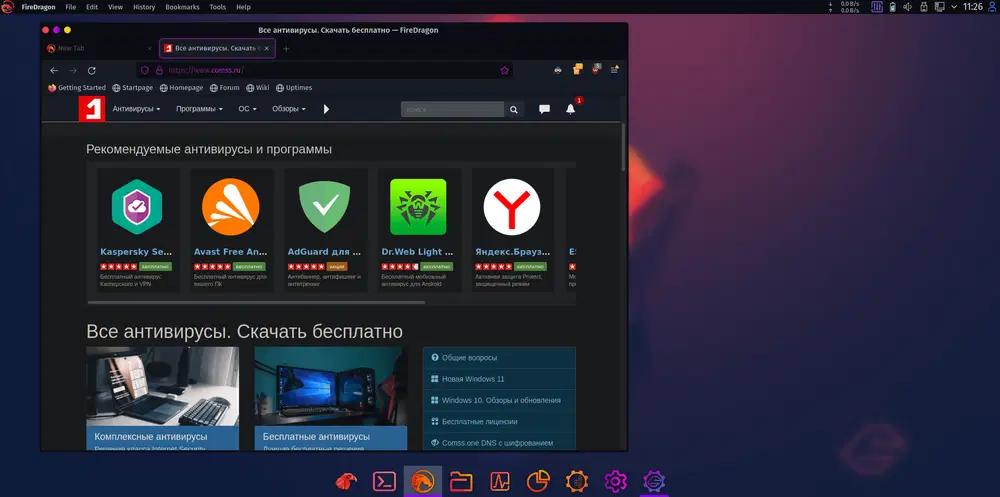Bookmark this page with the star icon

click(x=504, y=71)
